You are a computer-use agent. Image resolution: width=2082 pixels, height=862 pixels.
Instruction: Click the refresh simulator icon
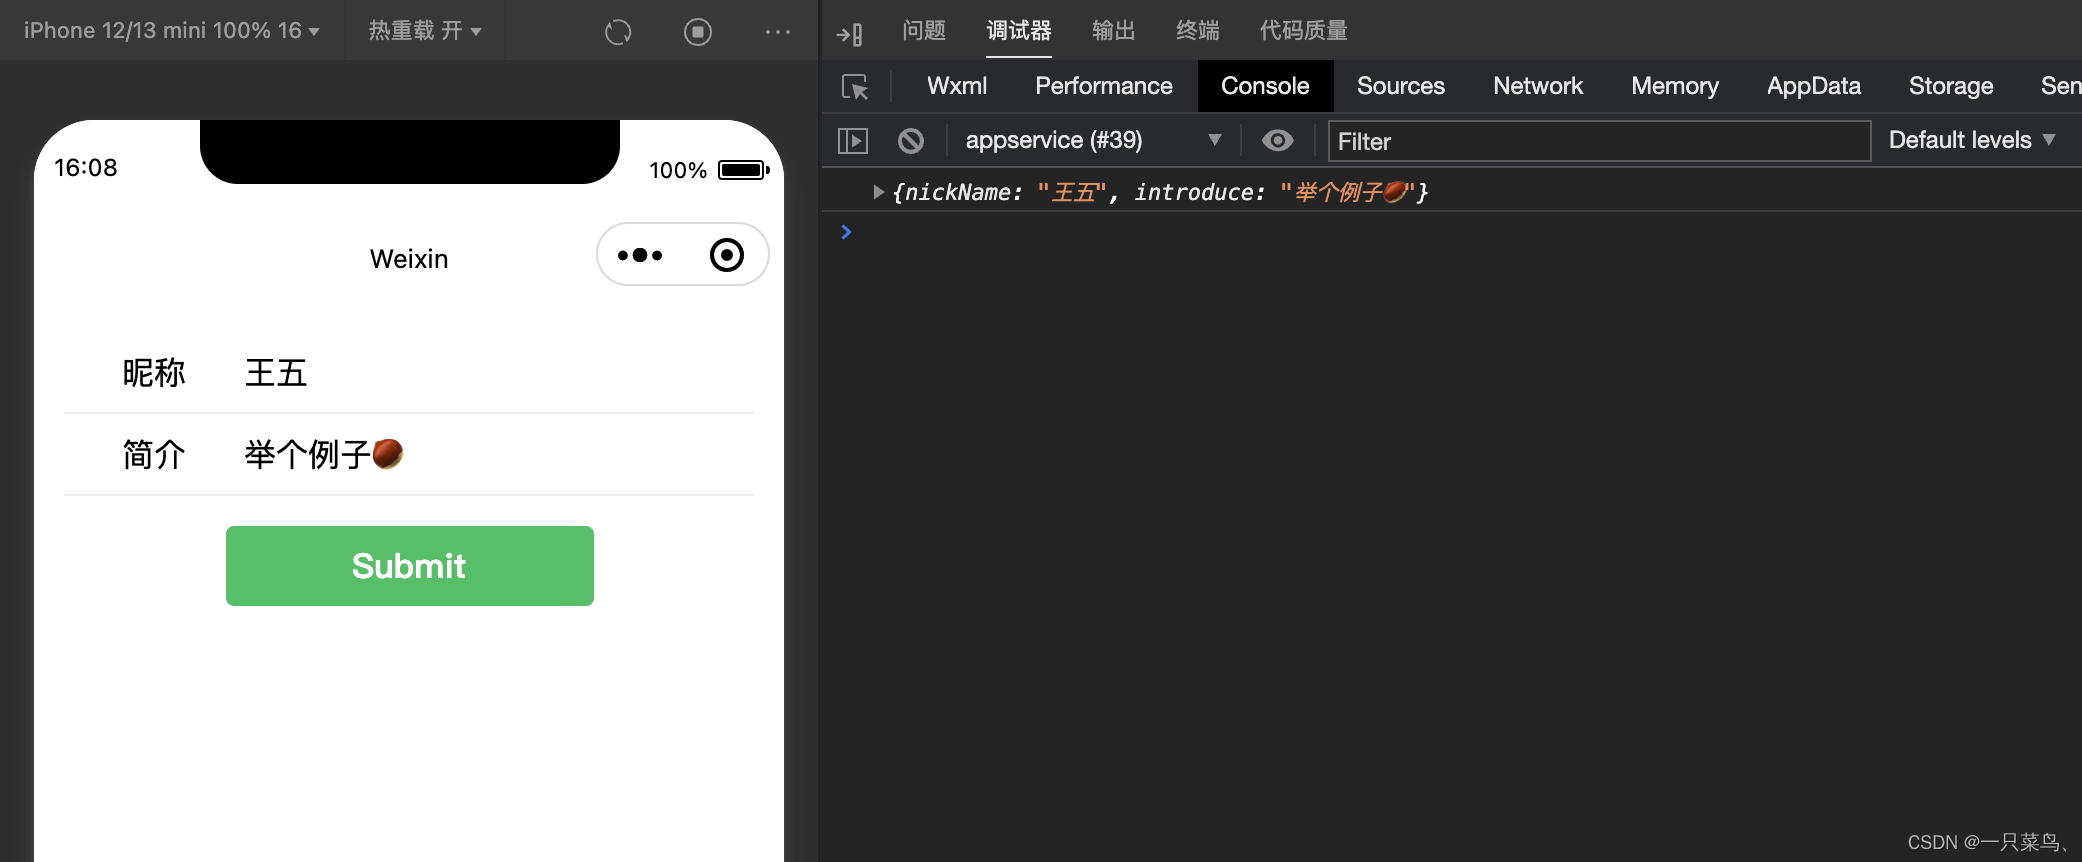pos(618,32)
